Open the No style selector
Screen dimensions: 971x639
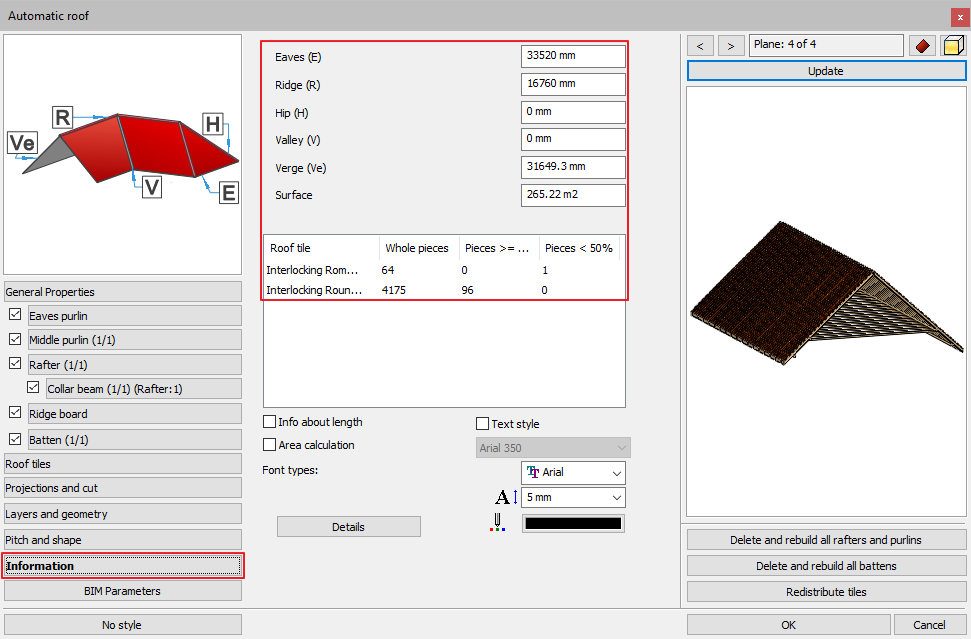(122, 625)
